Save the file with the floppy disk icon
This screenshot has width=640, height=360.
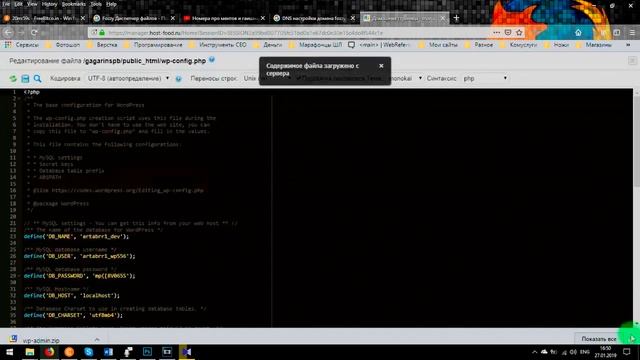point(25,78)
